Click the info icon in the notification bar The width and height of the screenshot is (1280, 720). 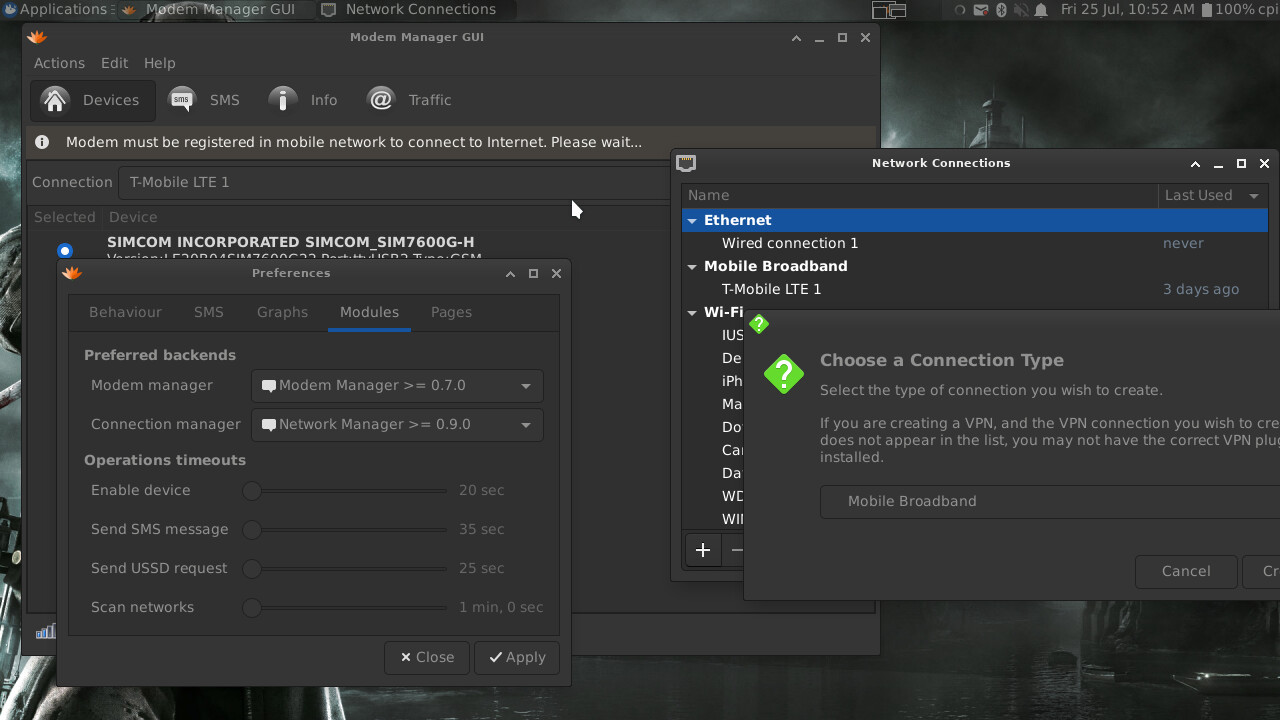coord(43,142)
